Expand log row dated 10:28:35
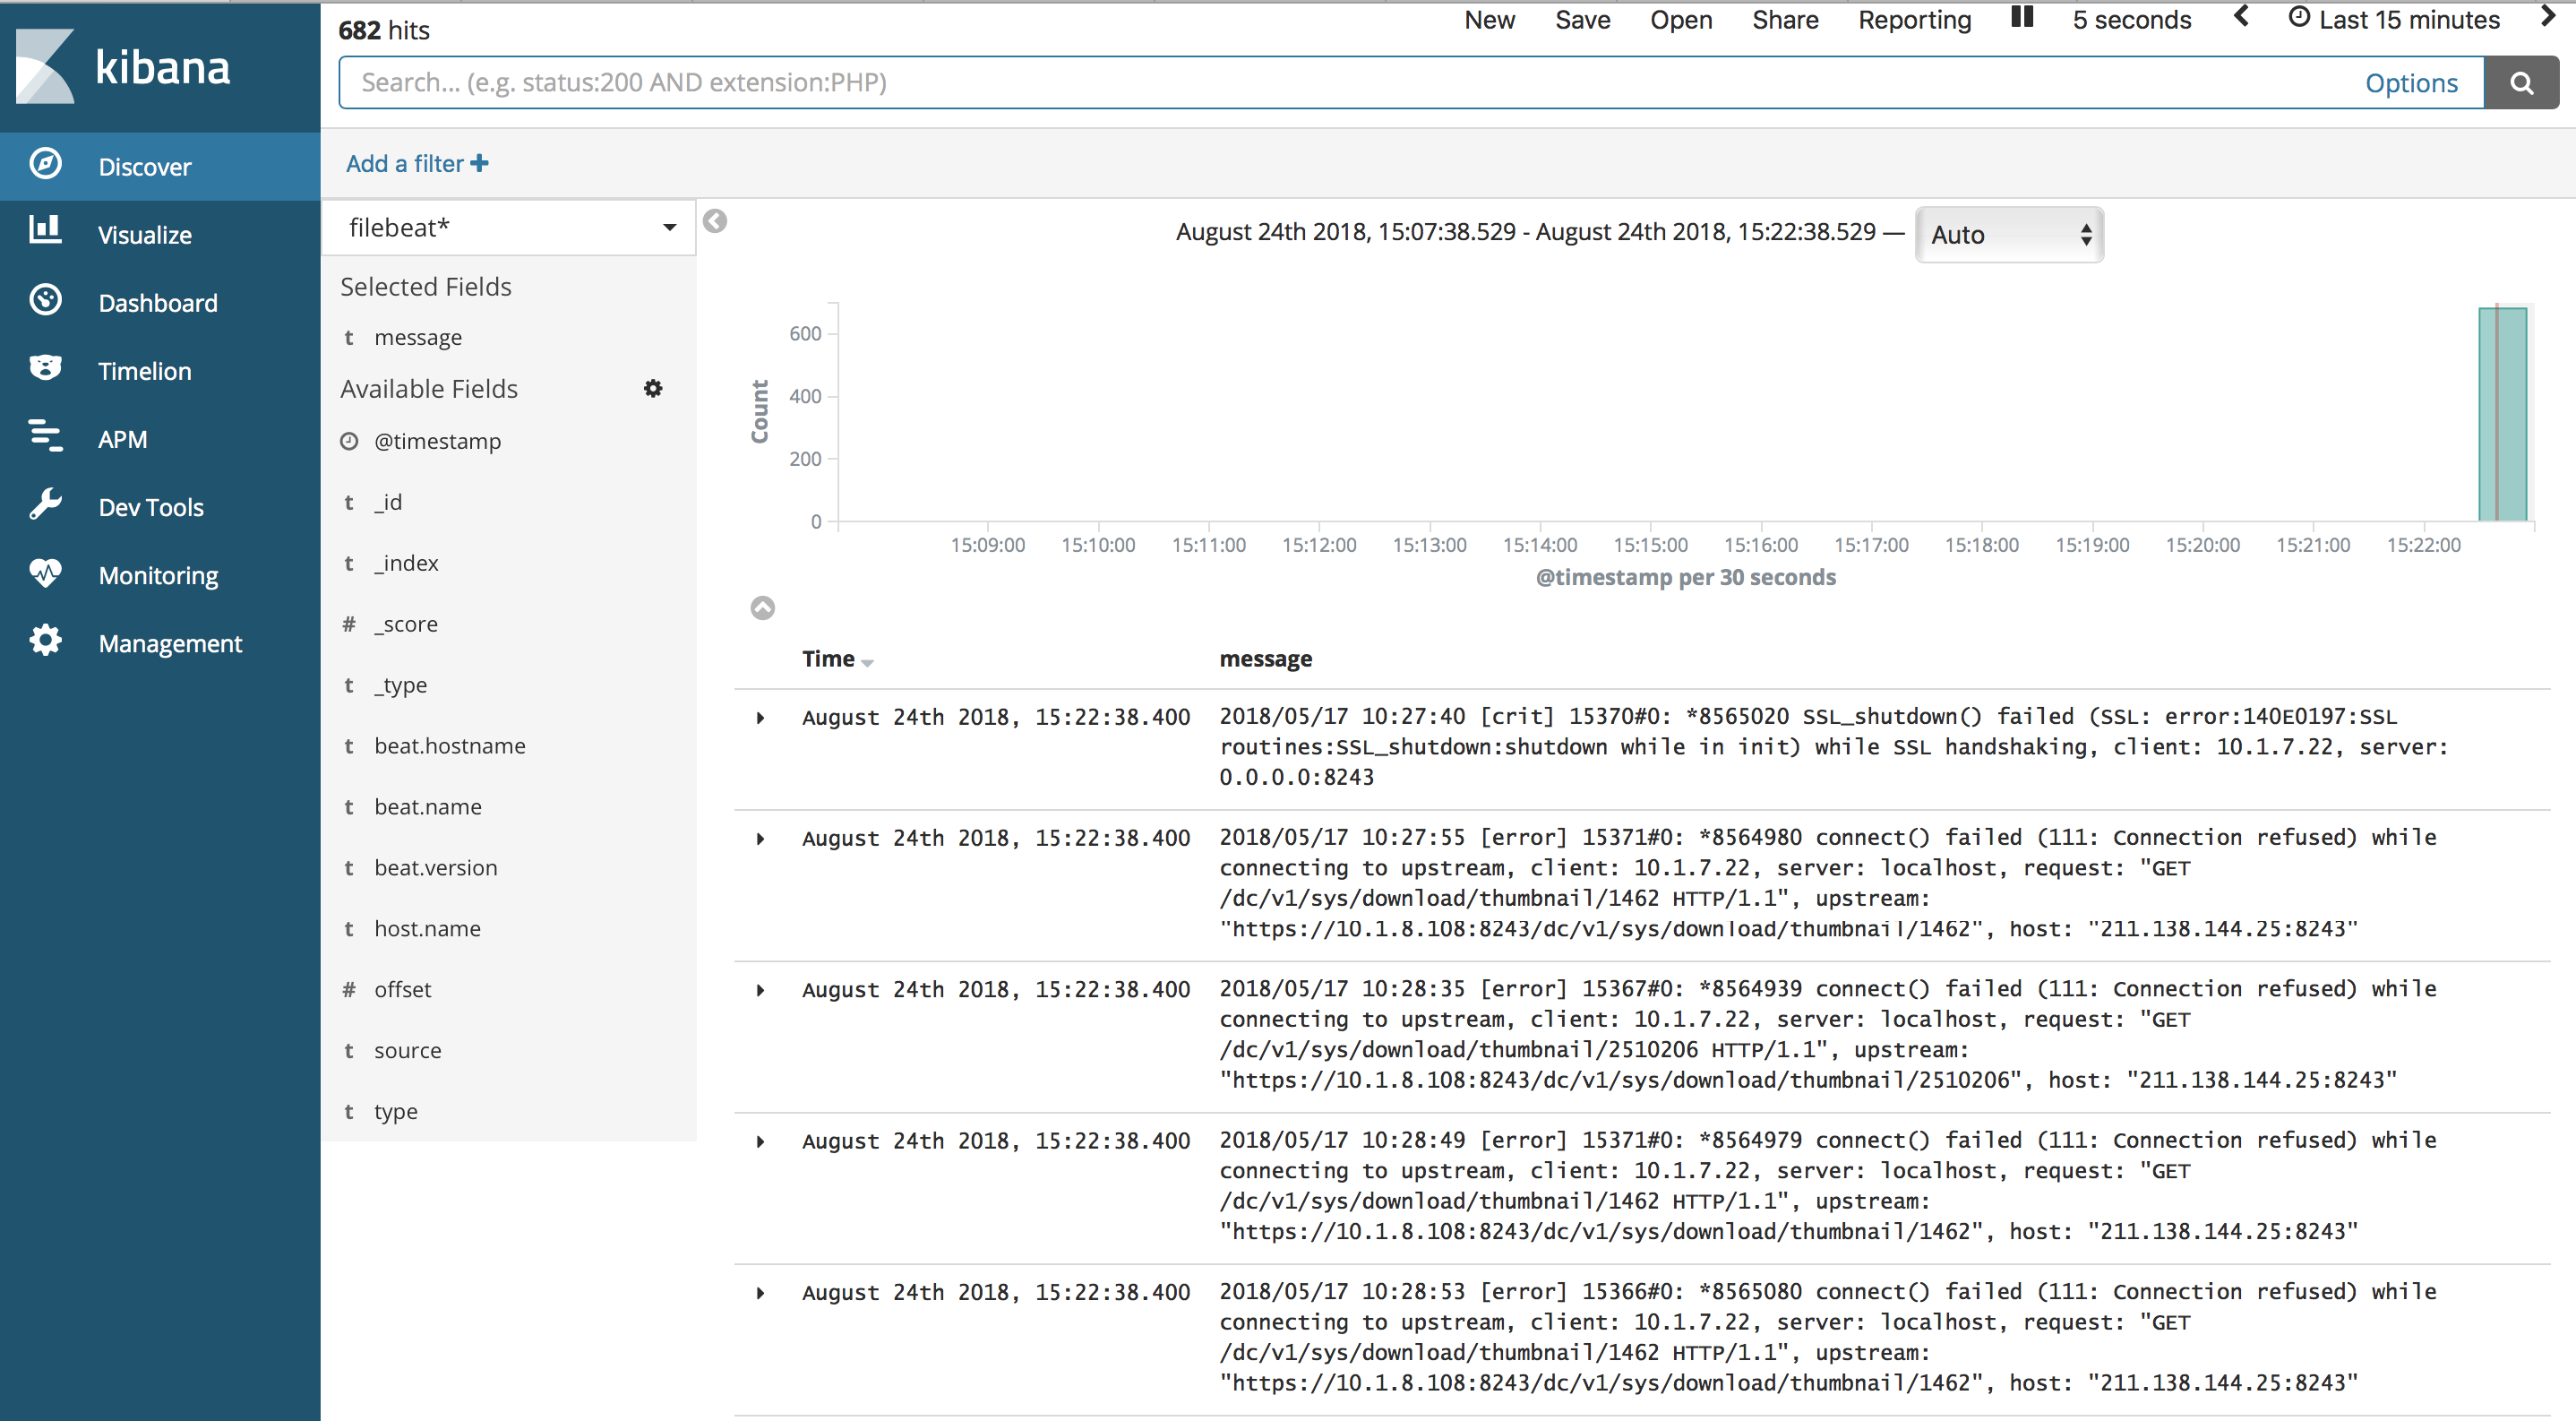The height and width of the screenshot is (1421, 2576). pyautogui.click(x=760, y=990)
